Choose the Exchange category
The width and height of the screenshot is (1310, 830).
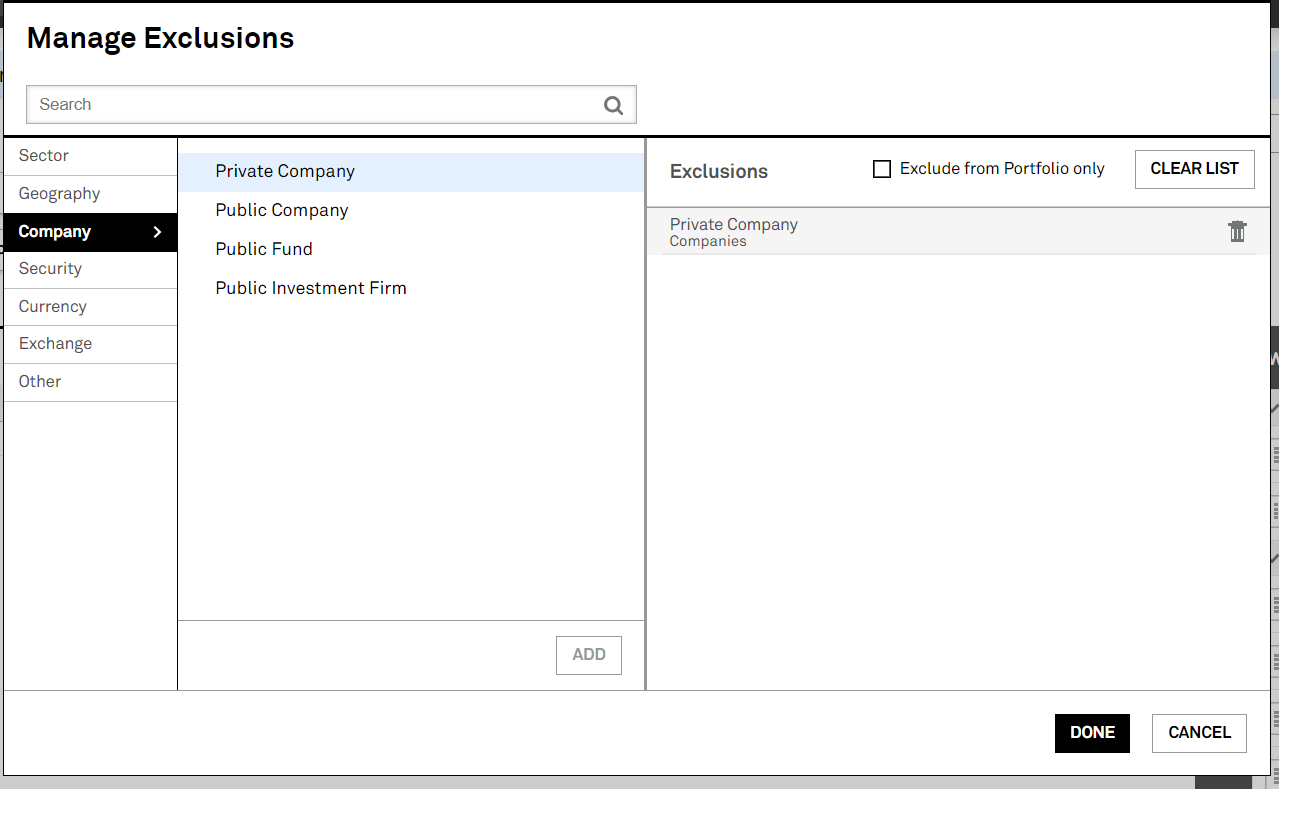pyautogui.click(x=56, y=344)
